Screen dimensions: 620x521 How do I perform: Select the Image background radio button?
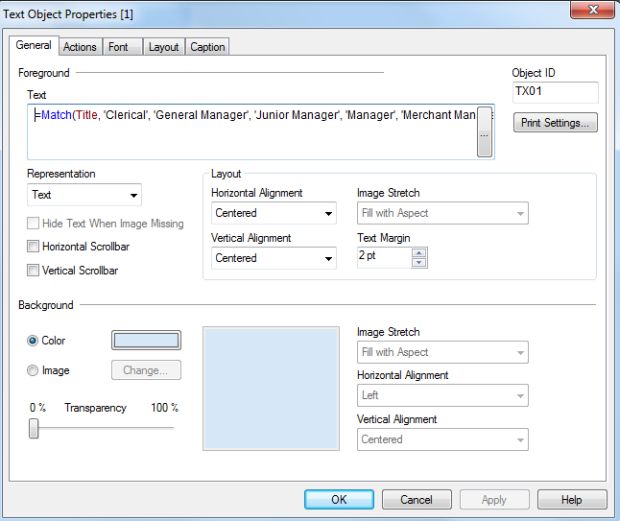tap(34, 370)
